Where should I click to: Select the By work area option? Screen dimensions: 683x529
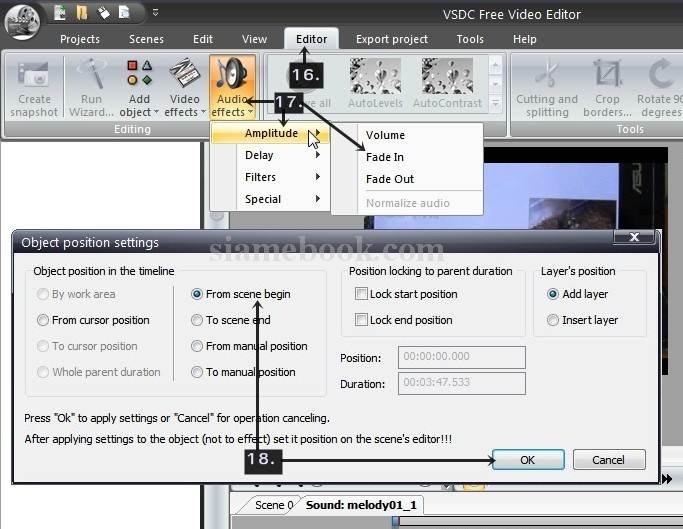(43, 294)
